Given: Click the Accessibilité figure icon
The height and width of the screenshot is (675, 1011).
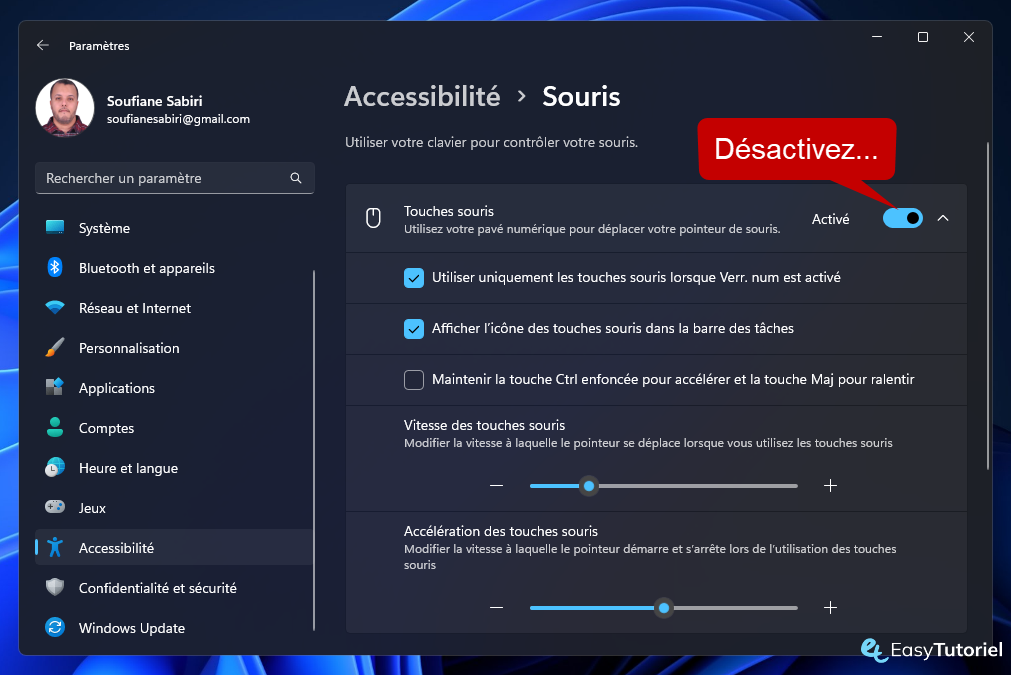Looking at the screenshot, I should point(55,547).
